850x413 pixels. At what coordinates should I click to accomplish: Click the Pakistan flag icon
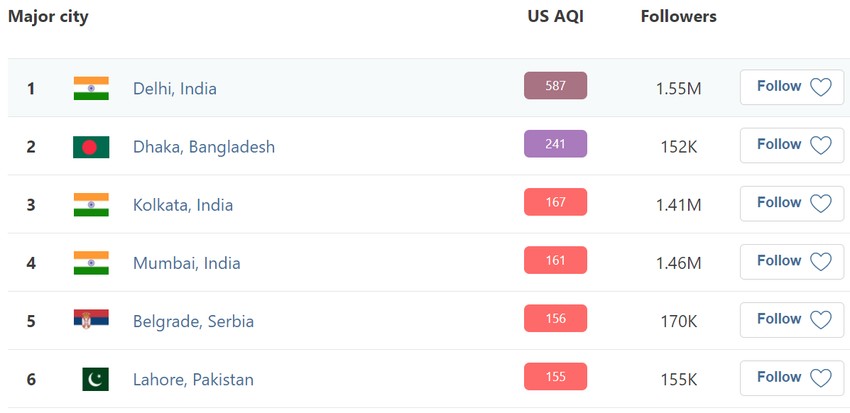95,379
